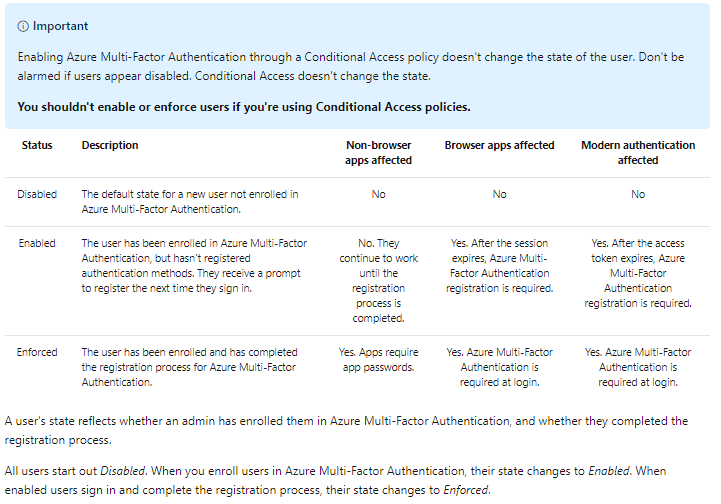Click the Browser apps affected header

[x=499, y=145]
